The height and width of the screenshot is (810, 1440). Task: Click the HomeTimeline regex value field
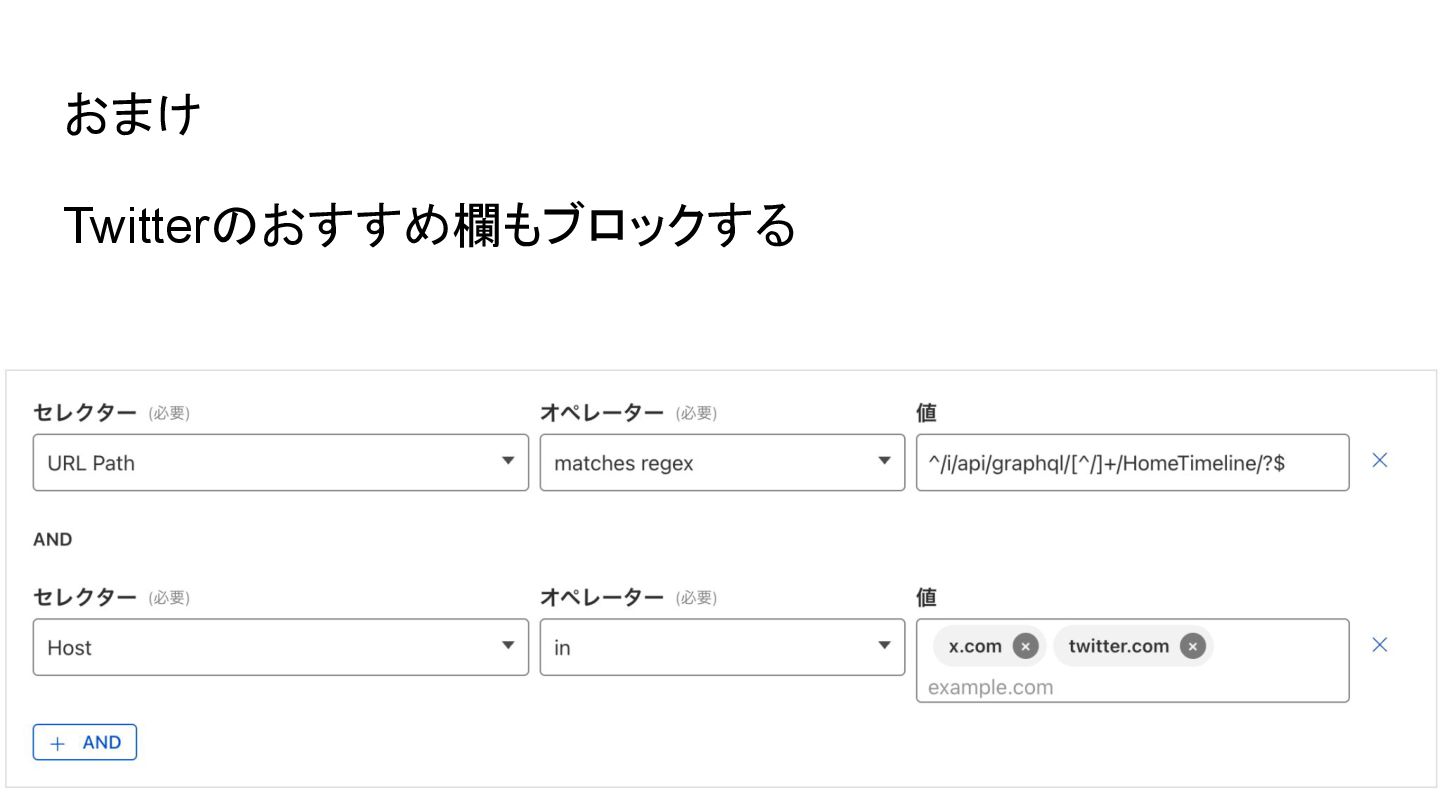pos(1132,462)
